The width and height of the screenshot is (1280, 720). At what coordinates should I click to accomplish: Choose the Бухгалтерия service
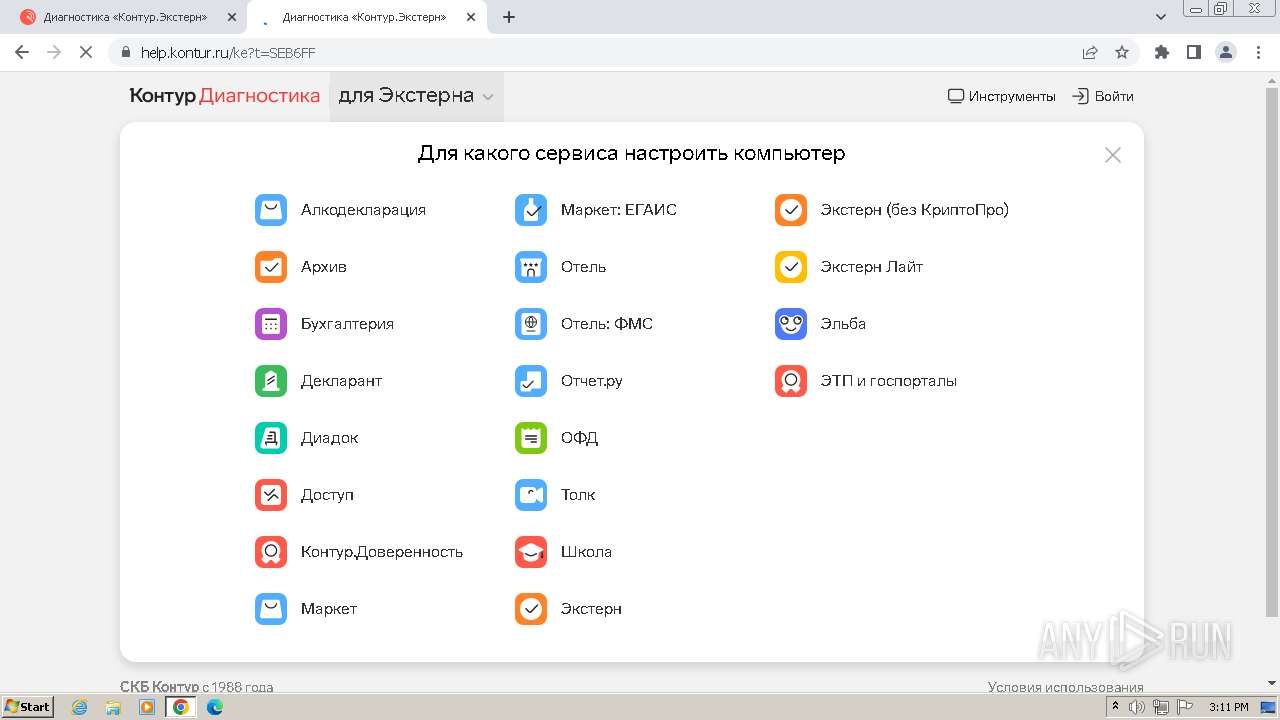click(347, 324)
